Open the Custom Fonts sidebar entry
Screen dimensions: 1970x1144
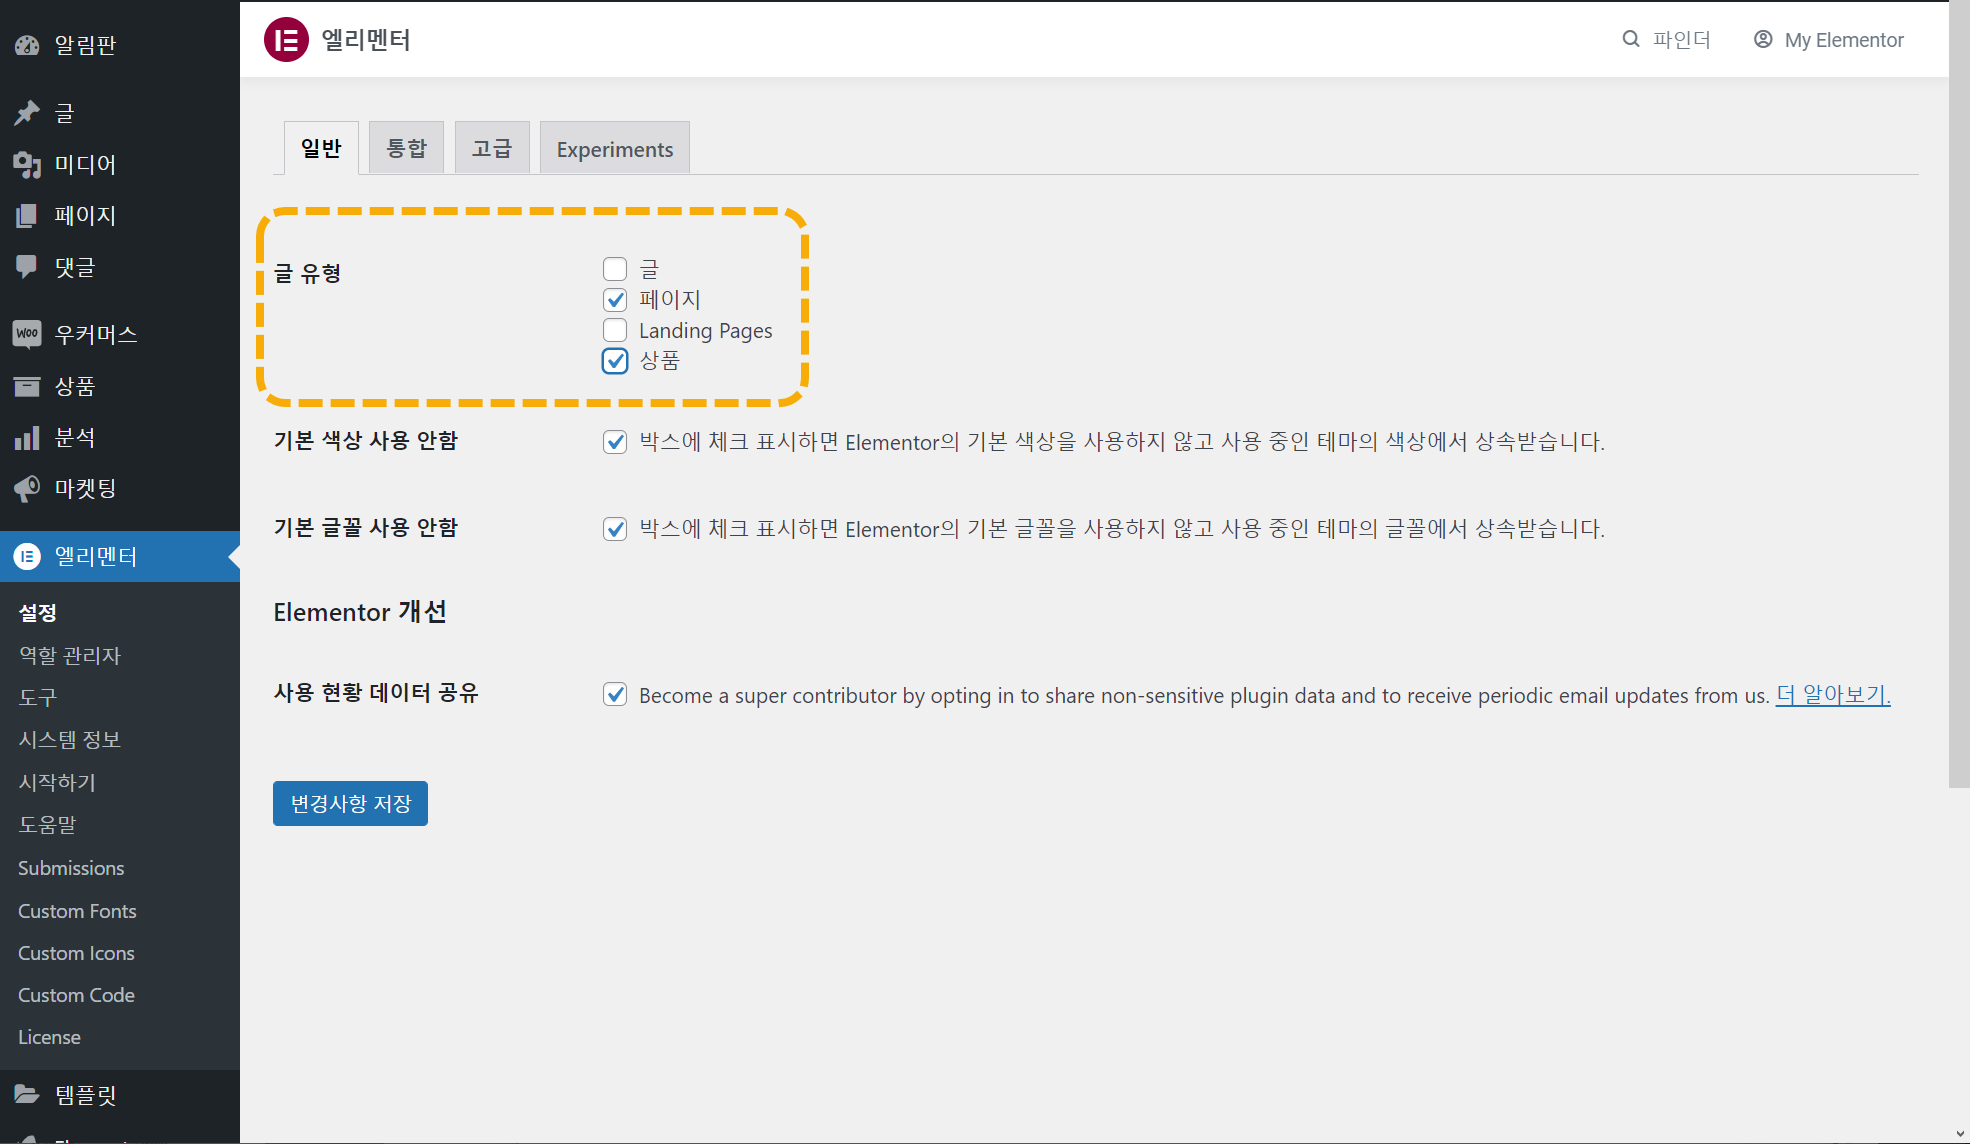[77, 910]
